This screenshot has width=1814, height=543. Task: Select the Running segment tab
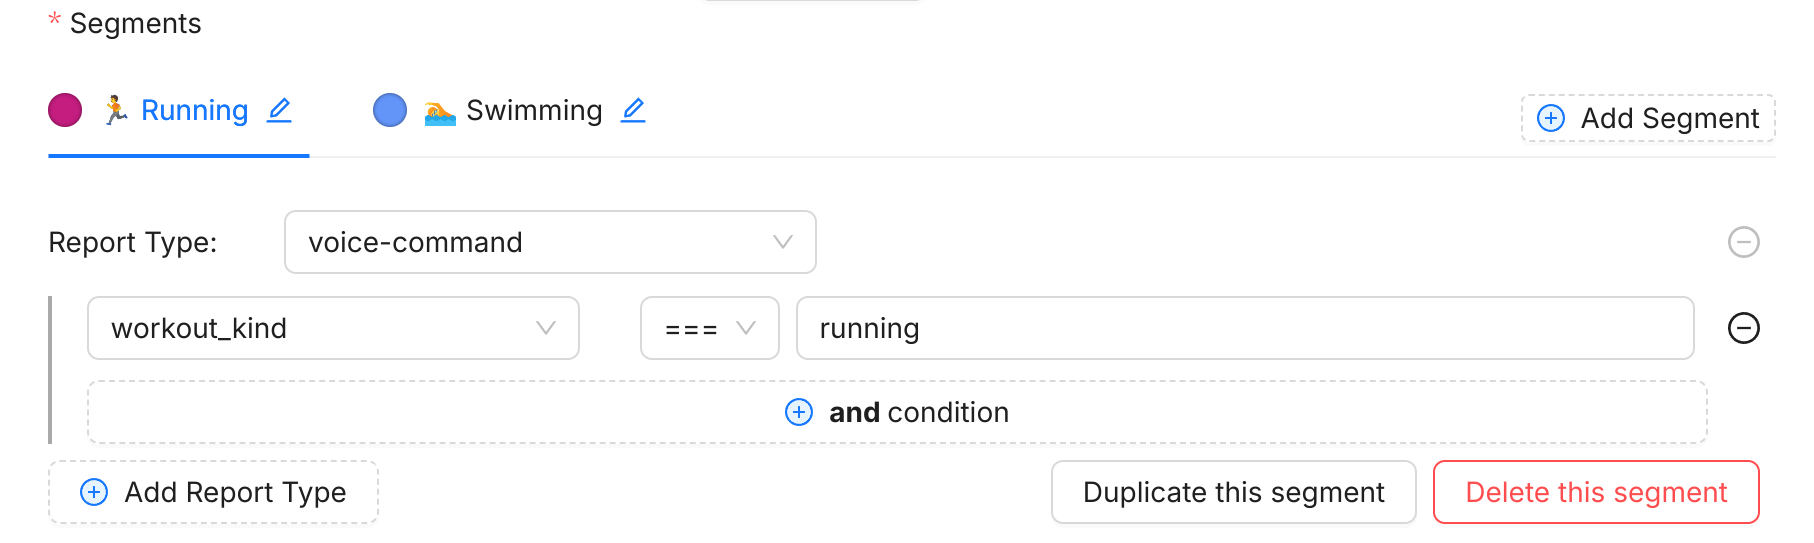pos(194,110)
